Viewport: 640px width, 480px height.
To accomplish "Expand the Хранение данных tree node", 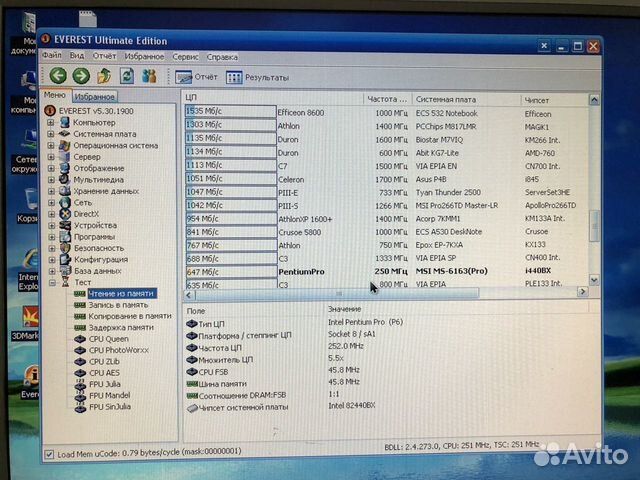I will click(x=51, y=191).
